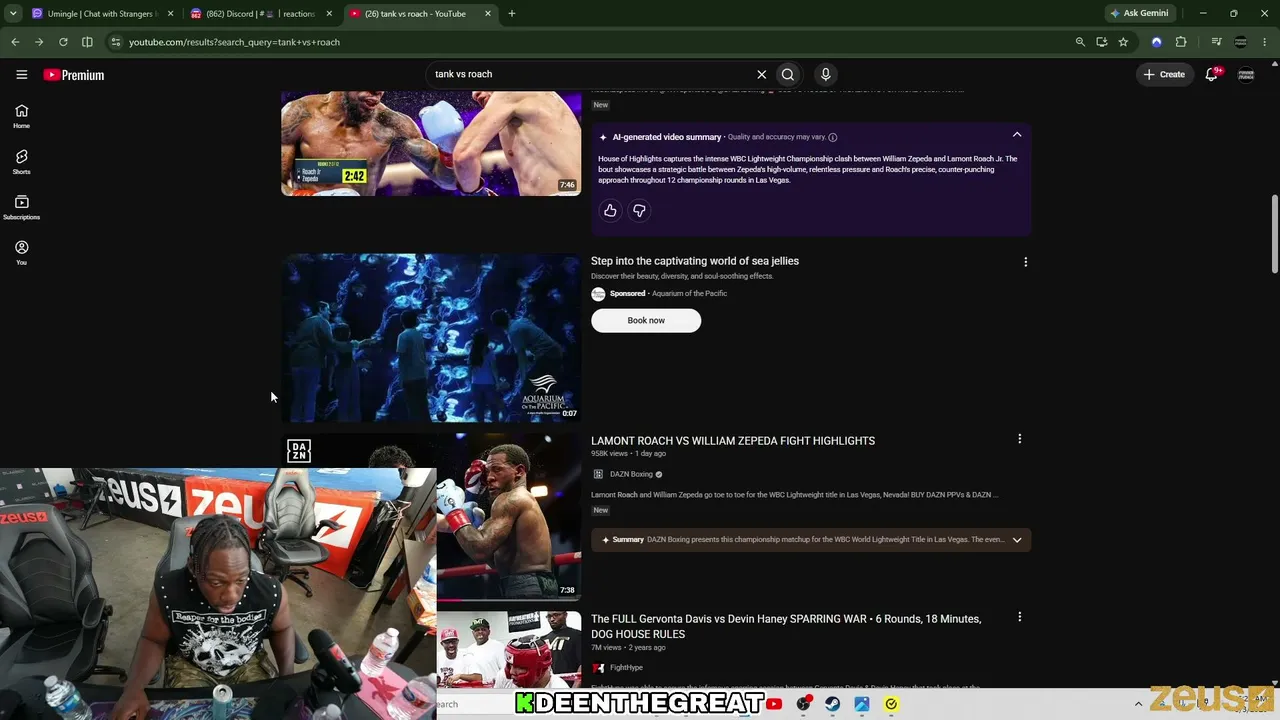Screen dimensions: 1280x720
Task: Start voice search with microphone
Action: point(825,74)
